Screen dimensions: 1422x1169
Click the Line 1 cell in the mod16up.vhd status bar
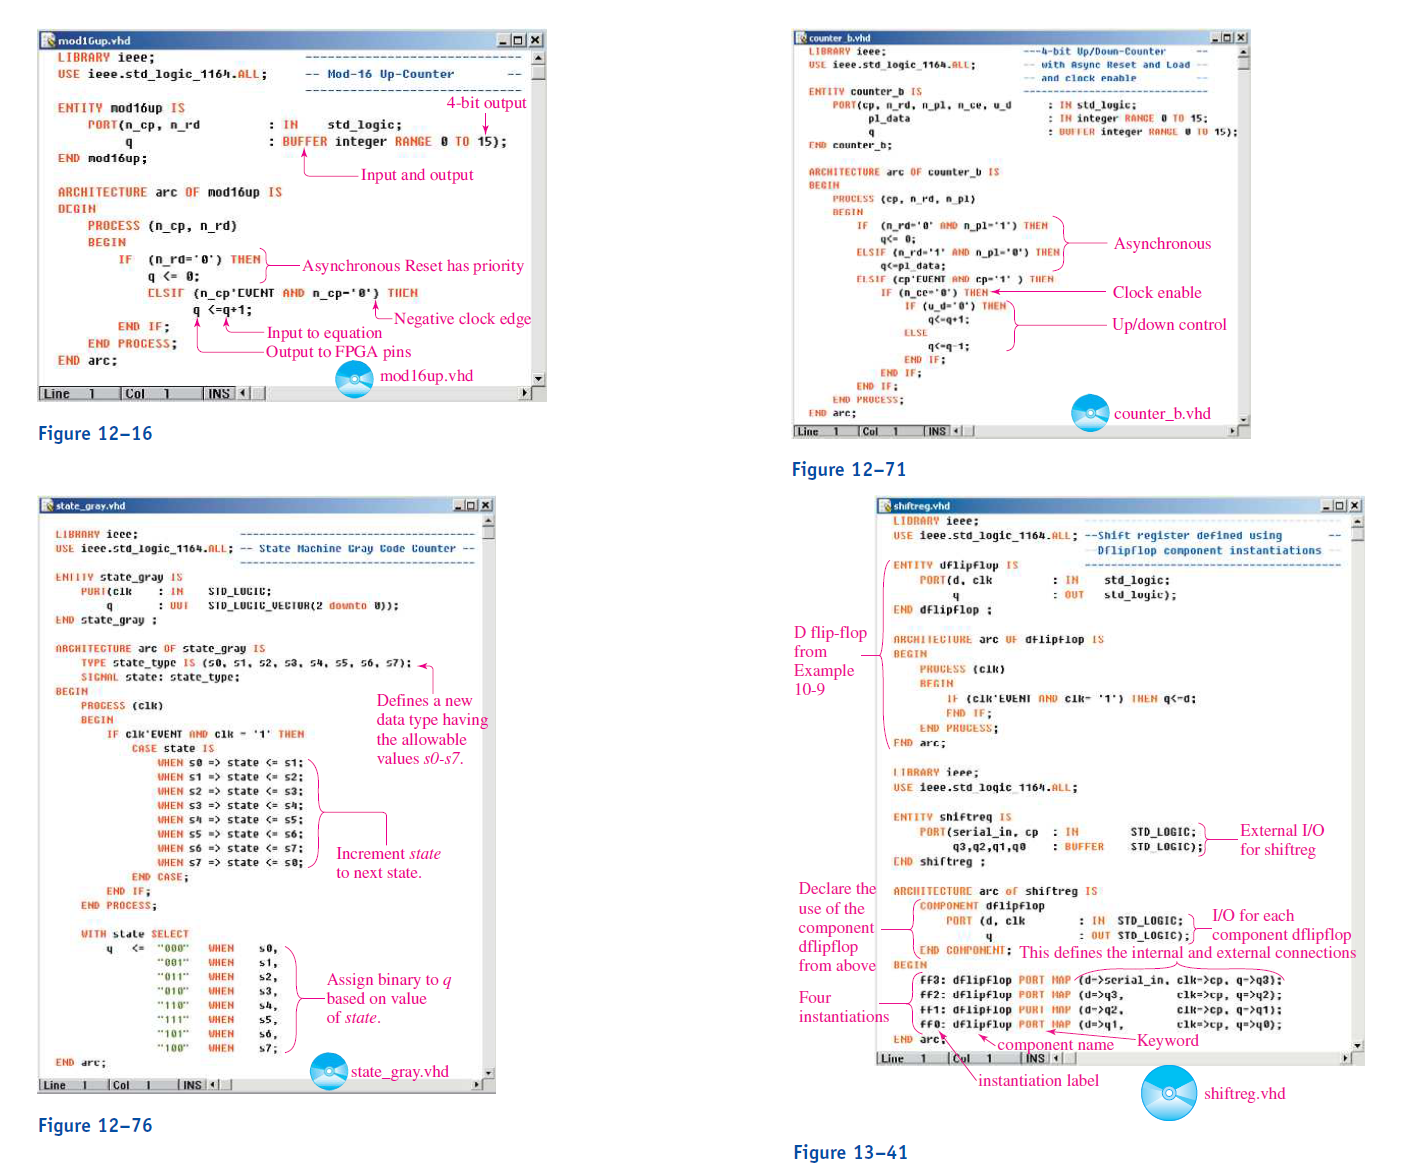(x=79, y=393)
